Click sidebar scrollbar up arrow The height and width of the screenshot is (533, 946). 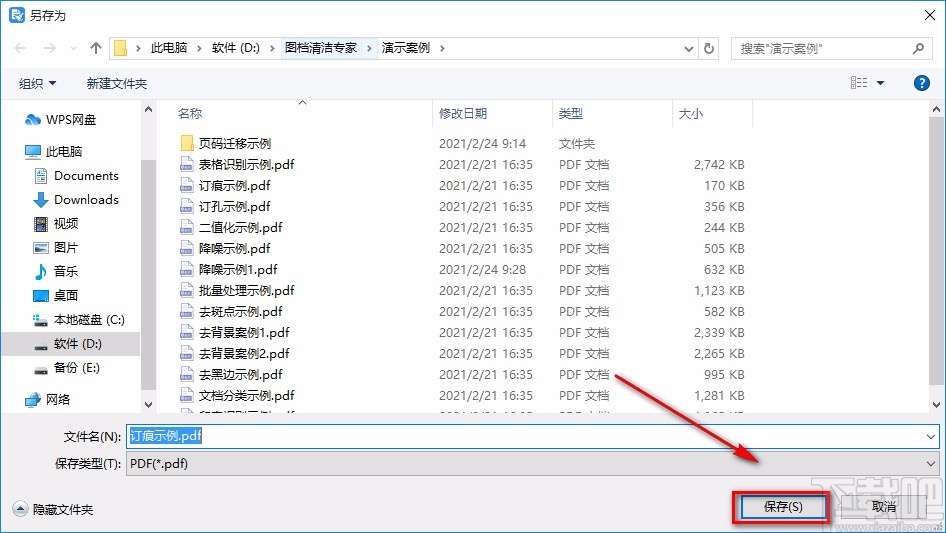click(x=148, y=110)
